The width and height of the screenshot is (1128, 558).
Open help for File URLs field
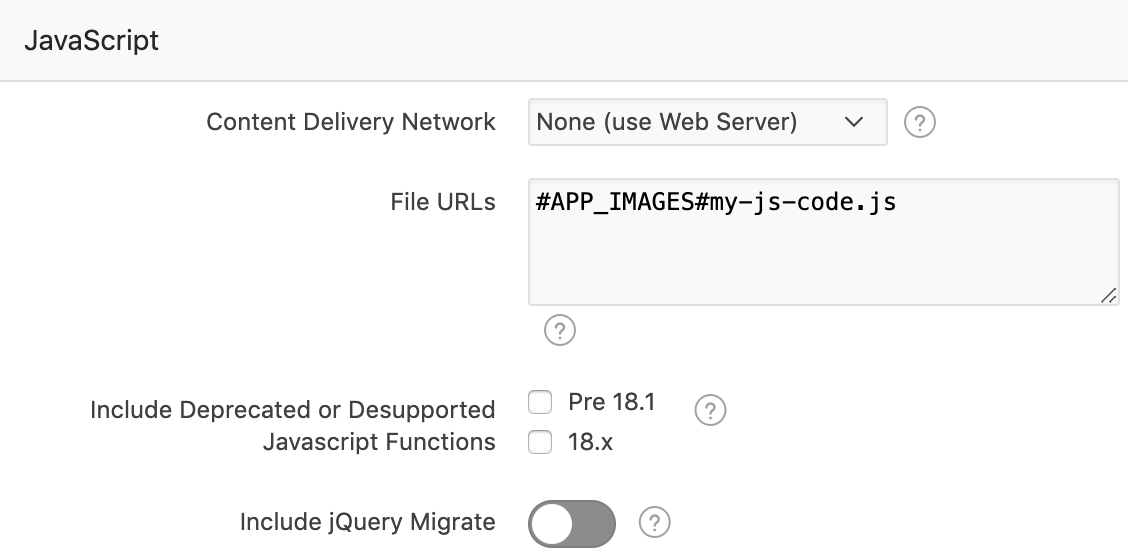point(559,330)
